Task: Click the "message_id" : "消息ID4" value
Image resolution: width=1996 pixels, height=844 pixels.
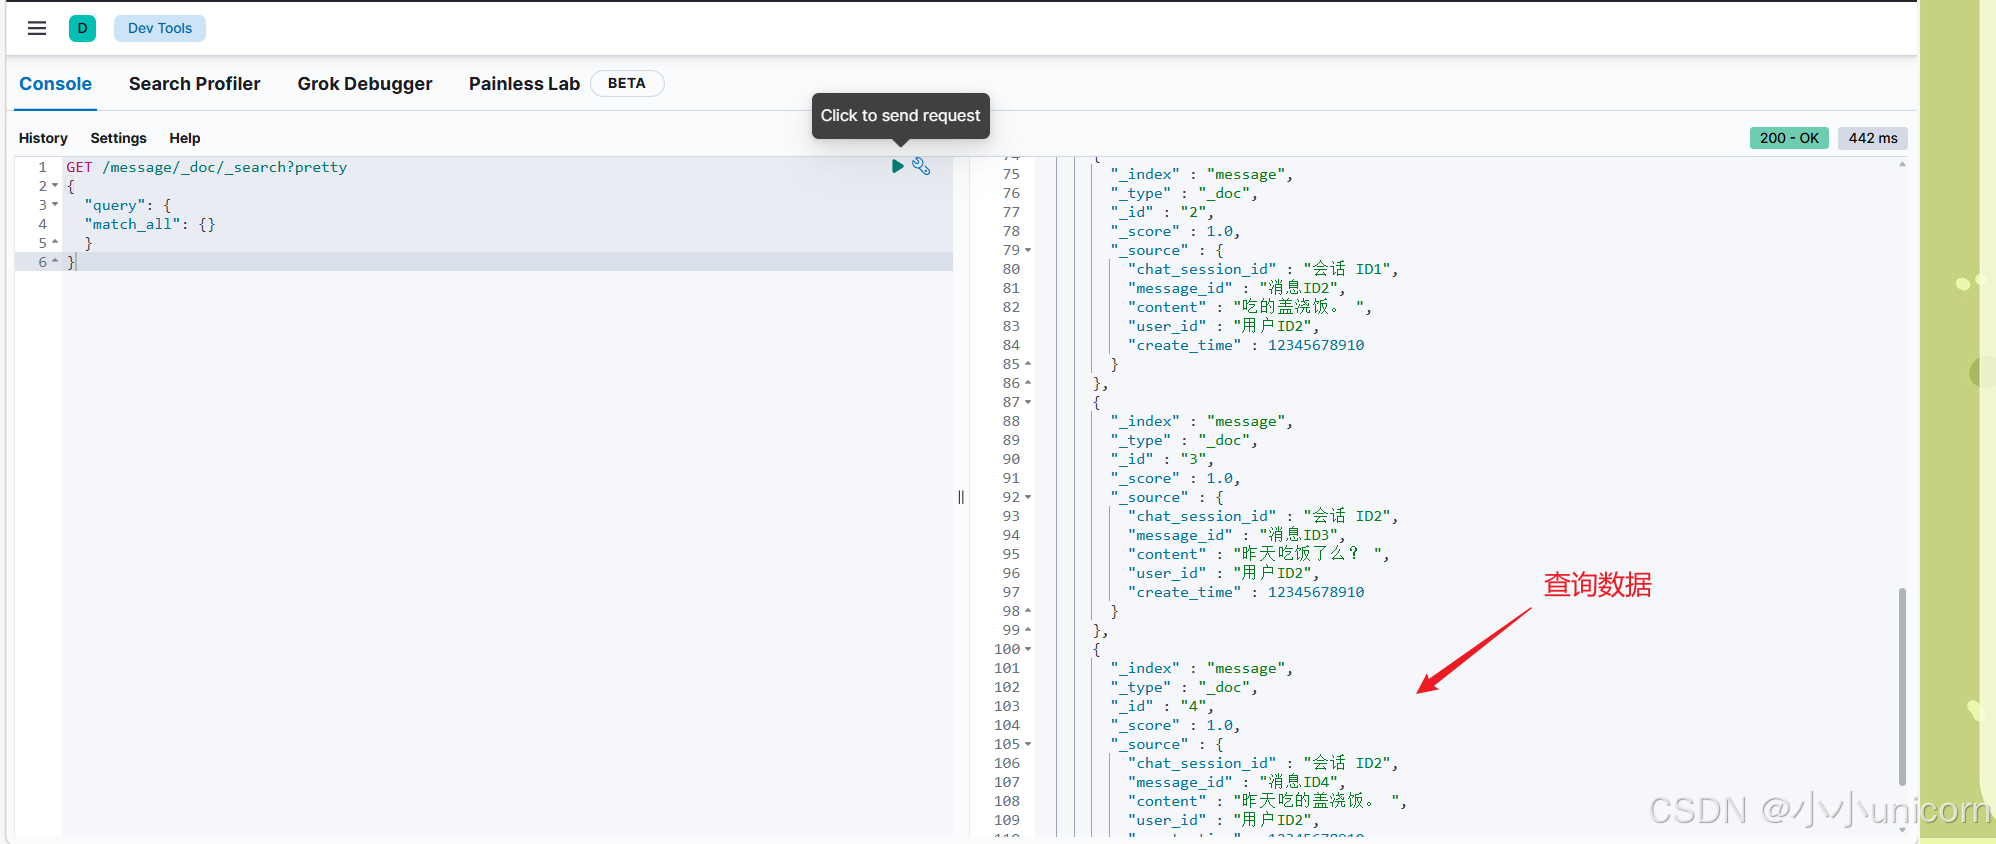Action: click(1301, 782)
